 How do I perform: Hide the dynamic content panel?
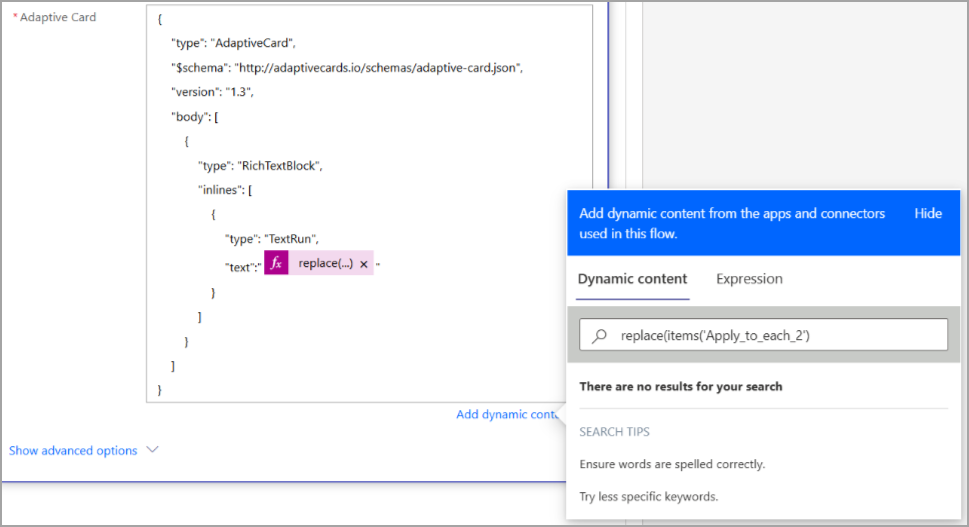click(x=928, y=213)
